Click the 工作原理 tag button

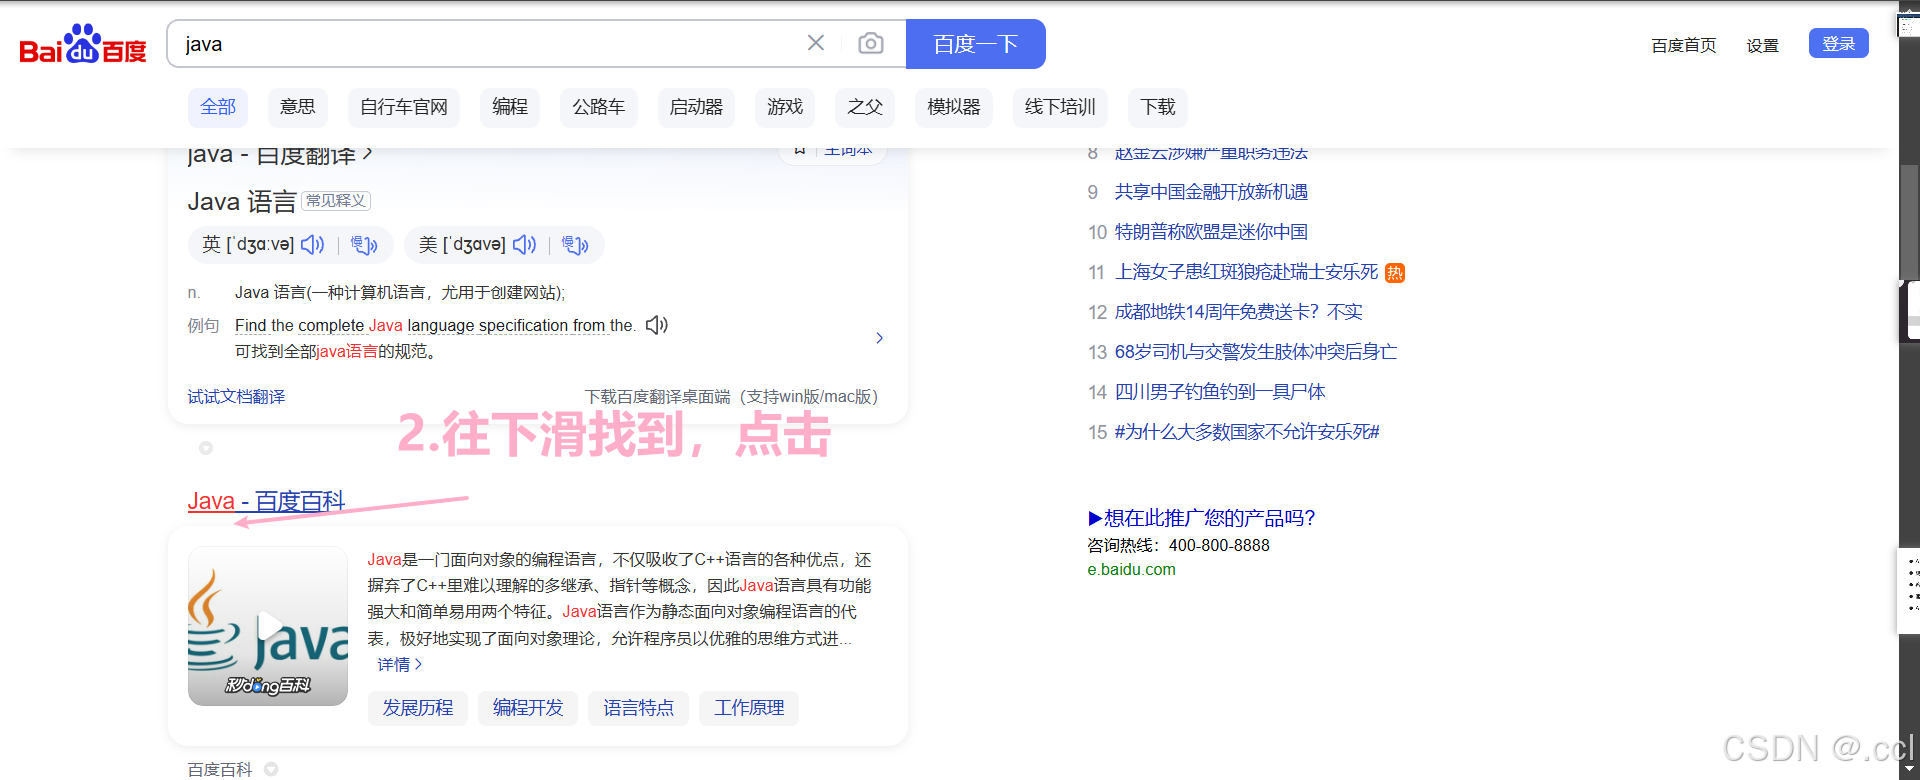749,708
